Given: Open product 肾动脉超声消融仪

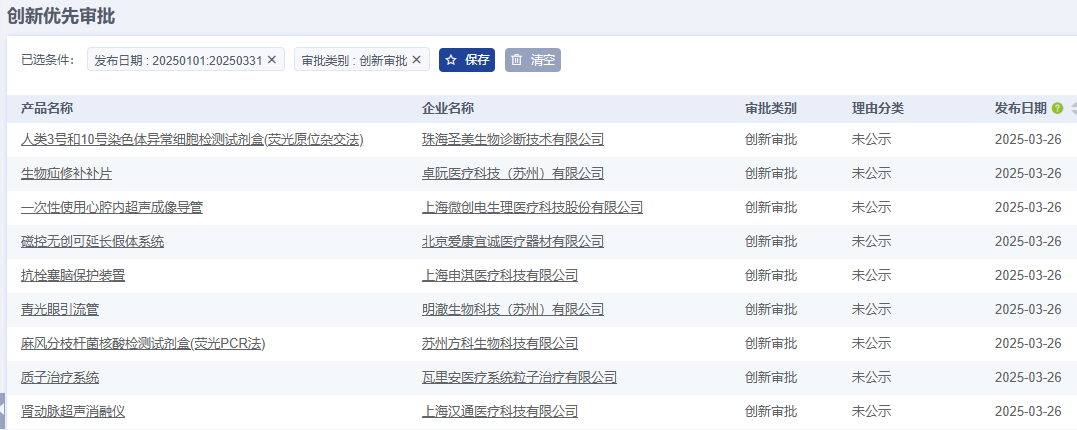Looking at the screenshot, I should coord(73,411).
